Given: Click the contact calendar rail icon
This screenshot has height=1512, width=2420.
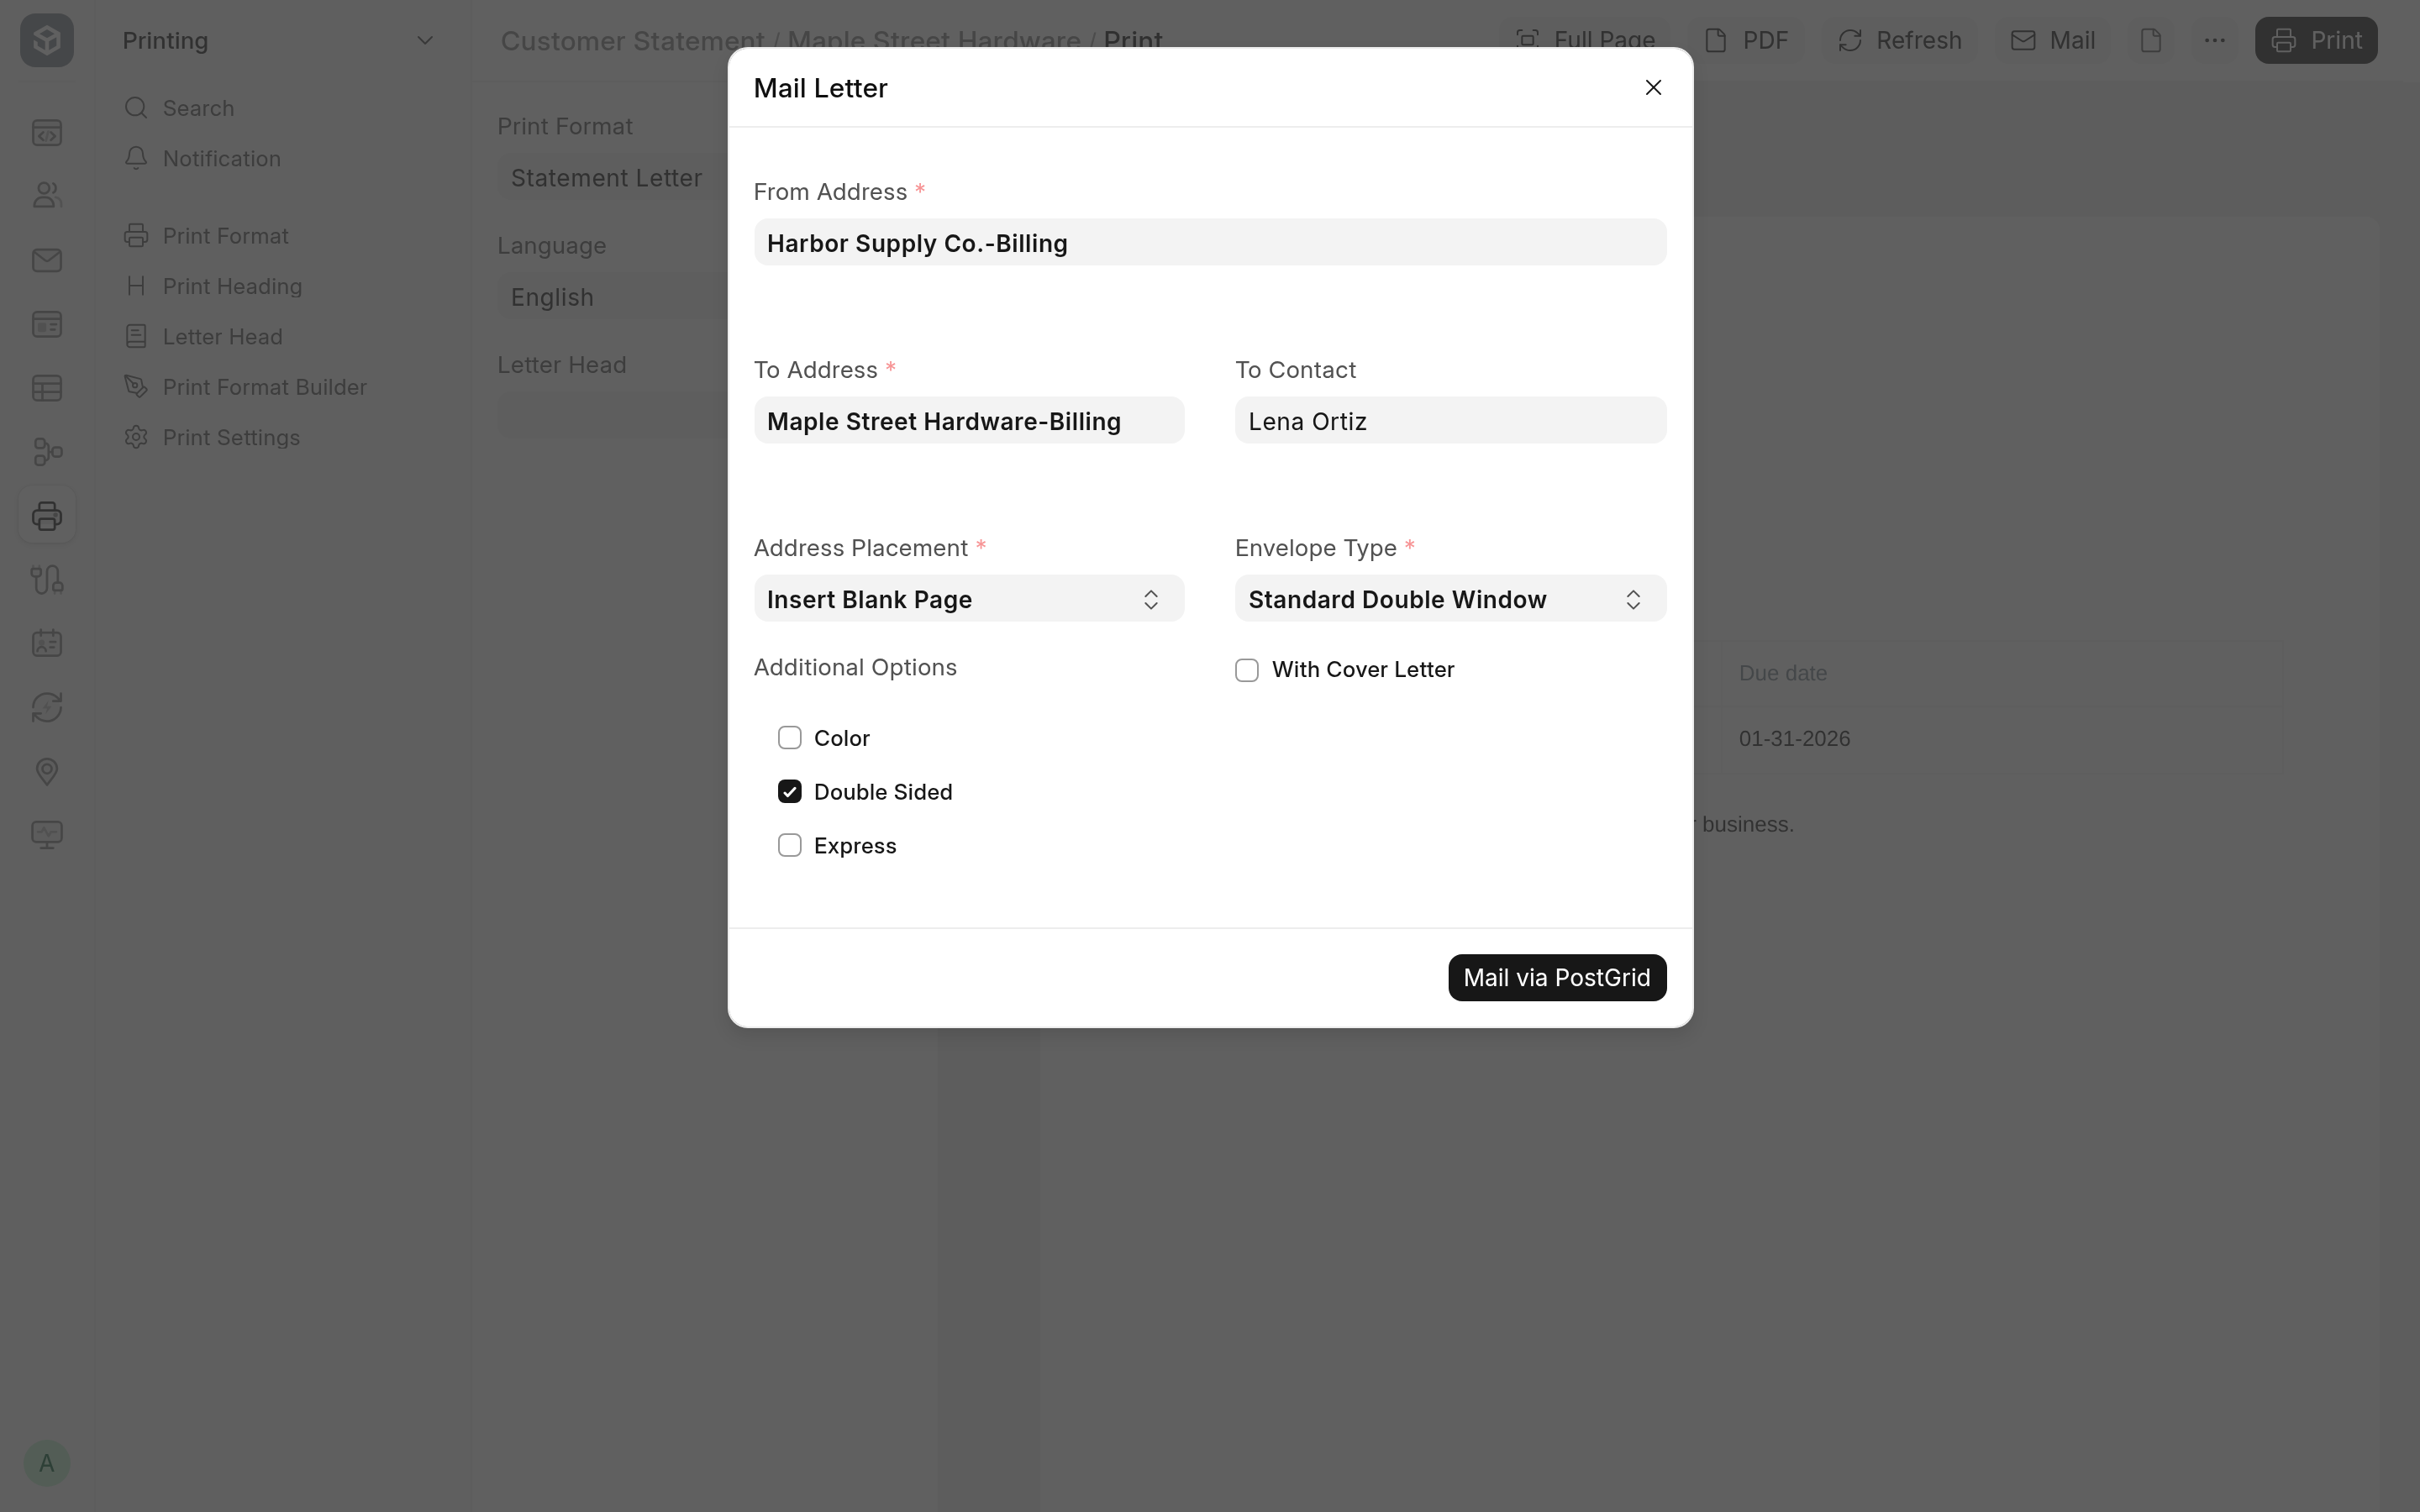Looking at the screenshot, I should [x=47, y=643].
